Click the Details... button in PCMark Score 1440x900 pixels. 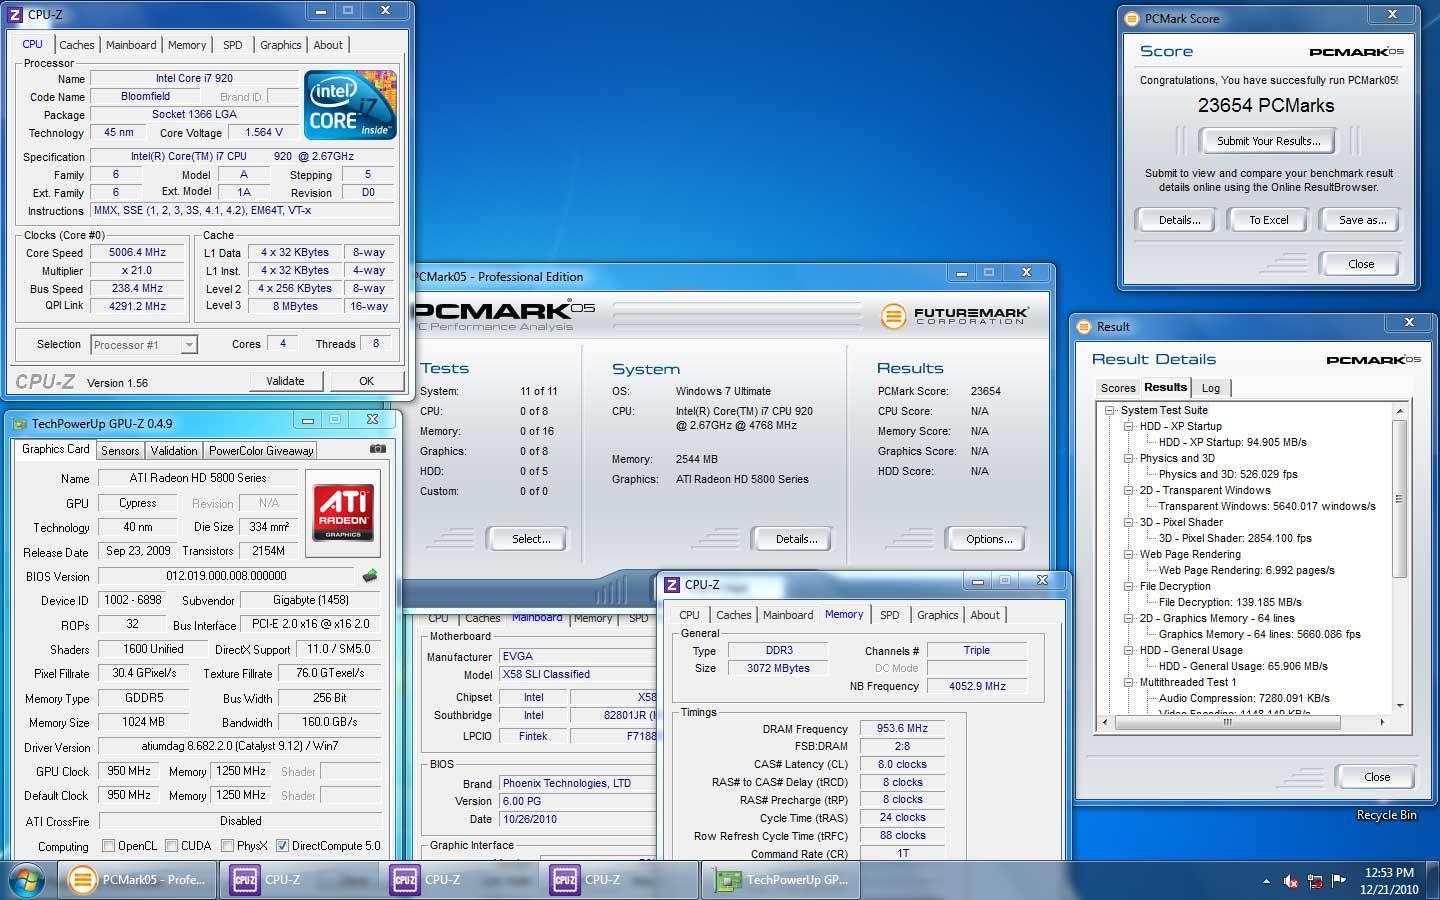tap(1179, 220)
